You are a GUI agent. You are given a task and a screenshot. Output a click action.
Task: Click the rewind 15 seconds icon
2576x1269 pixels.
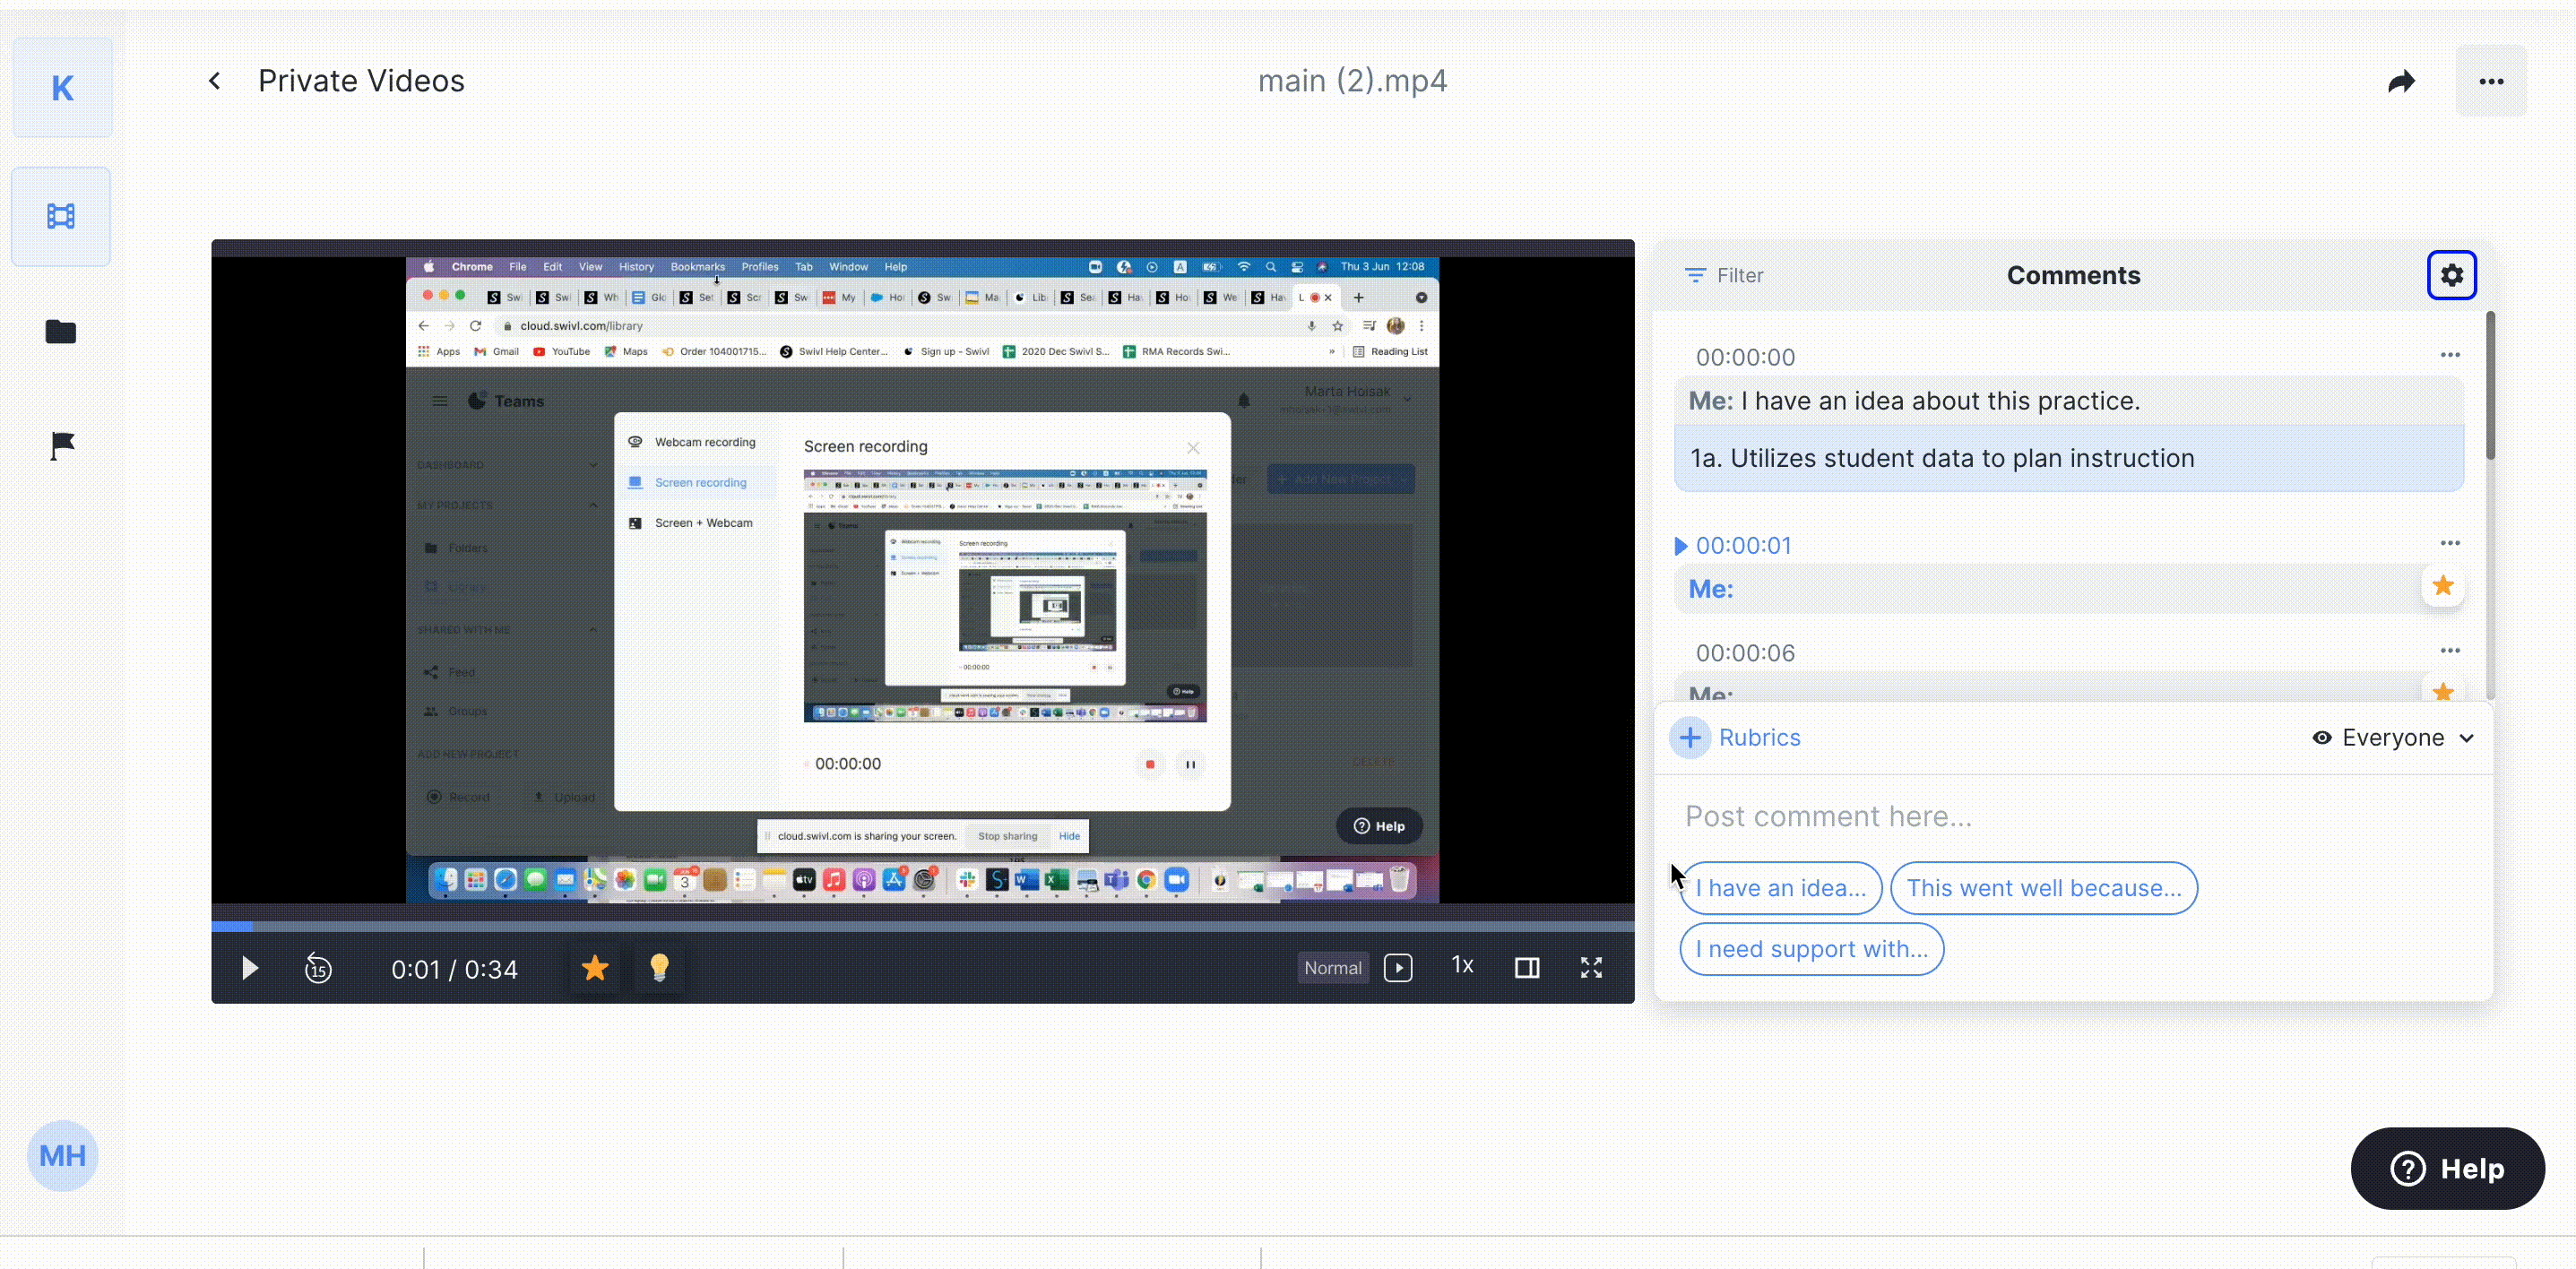point(318,968)
